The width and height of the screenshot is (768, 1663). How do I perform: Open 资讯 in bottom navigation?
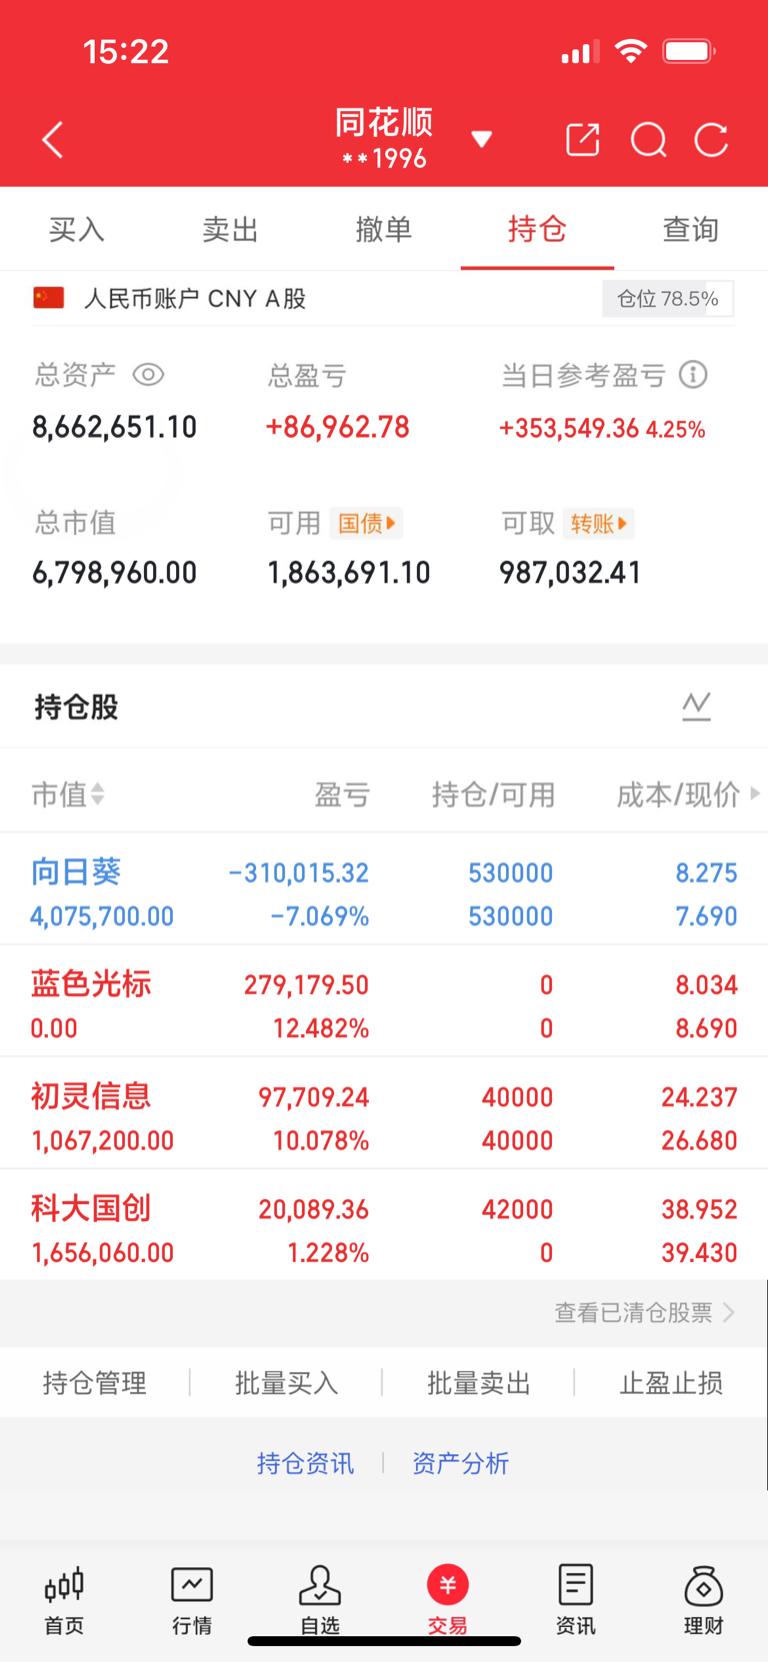click(576, 1600)
